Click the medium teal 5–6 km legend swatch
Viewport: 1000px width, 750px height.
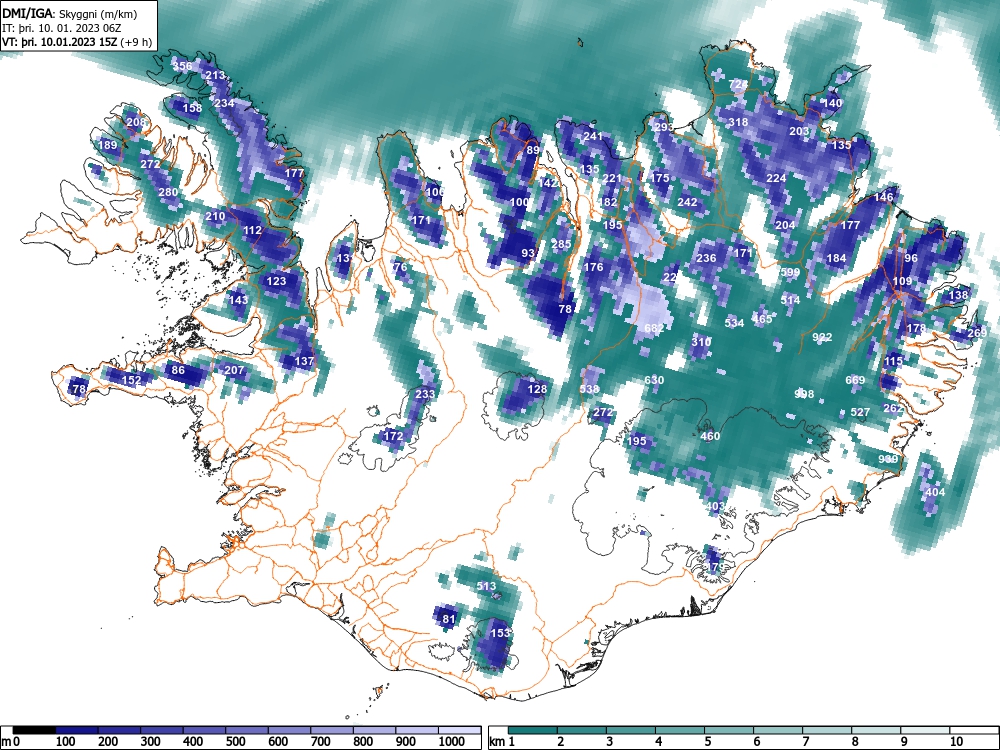pos(729,730)
